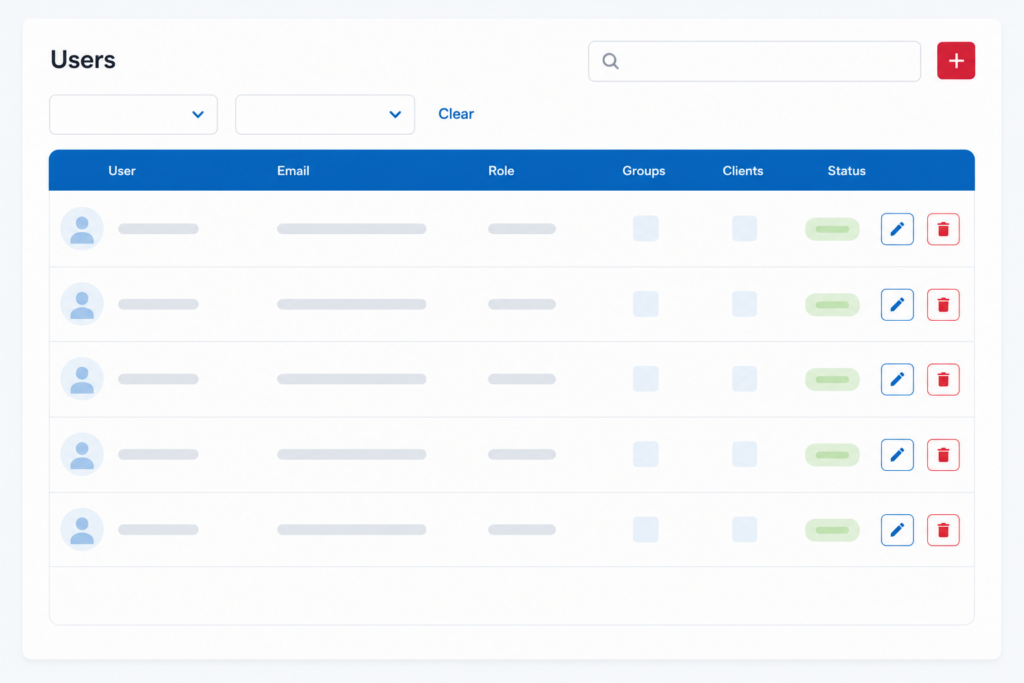
Task: Click the red plus add user button
Action: point(955,61)
